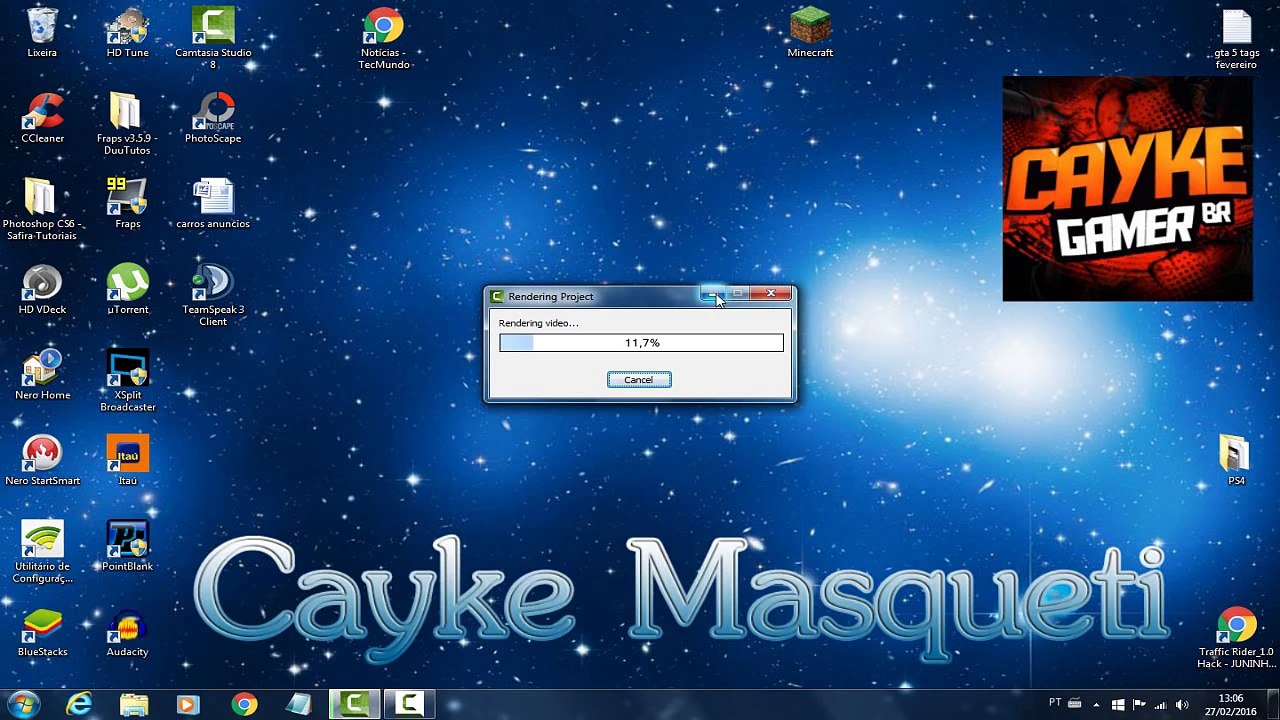The width and height of the screenshot is (1280, 720).
Task: Open the Lixeira recycle bin
Action: coord(42,33)
